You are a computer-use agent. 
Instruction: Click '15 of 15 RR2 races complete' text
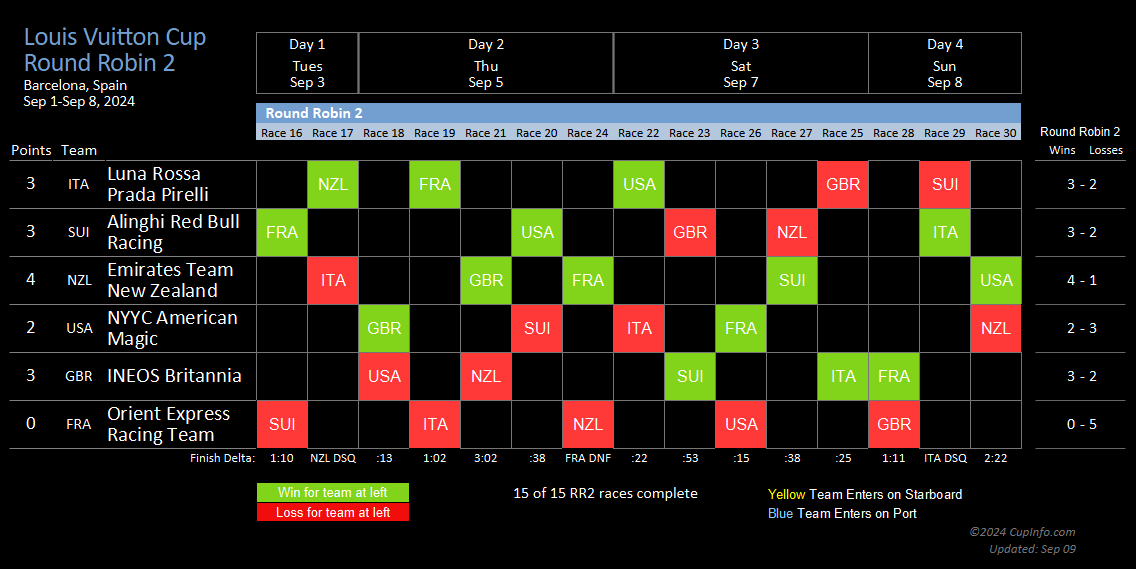coord(605,493)
